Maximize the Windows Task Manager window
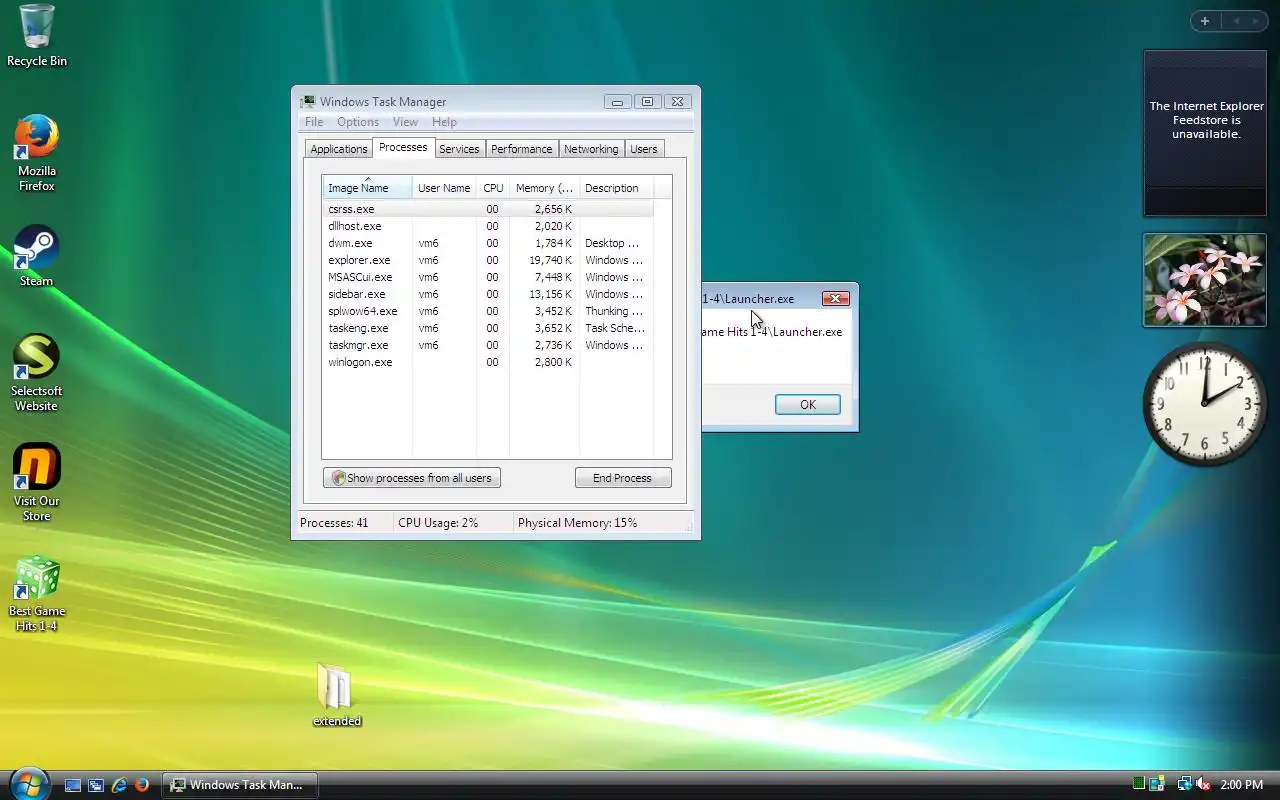The height and width of the screenshot is (800, 1280). (647, 101)
